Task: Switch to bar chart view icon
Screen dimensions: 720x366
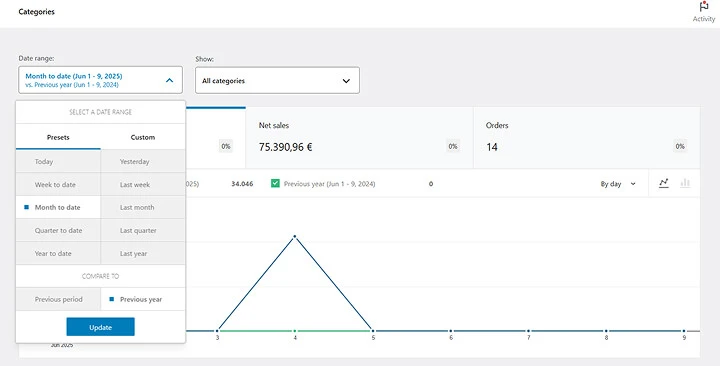Action: (x=685, y=183)
